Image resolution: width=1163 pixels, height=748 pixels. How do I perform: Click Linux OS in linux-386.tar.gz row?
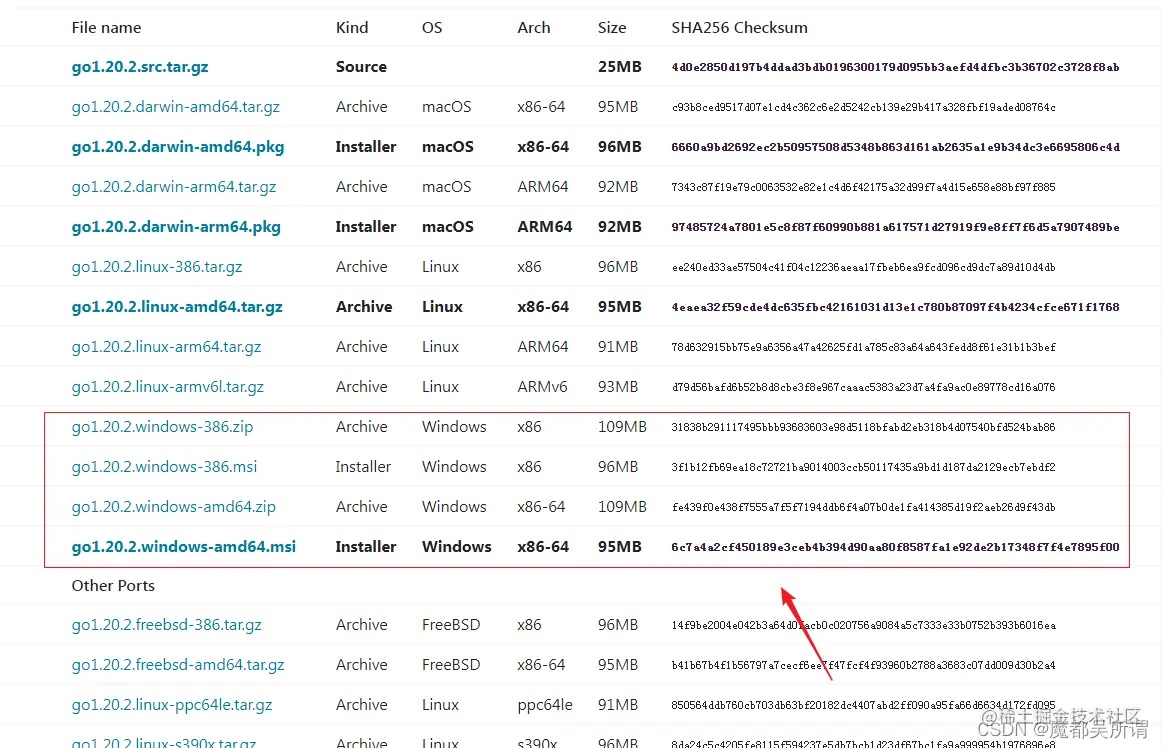(440, 267)
